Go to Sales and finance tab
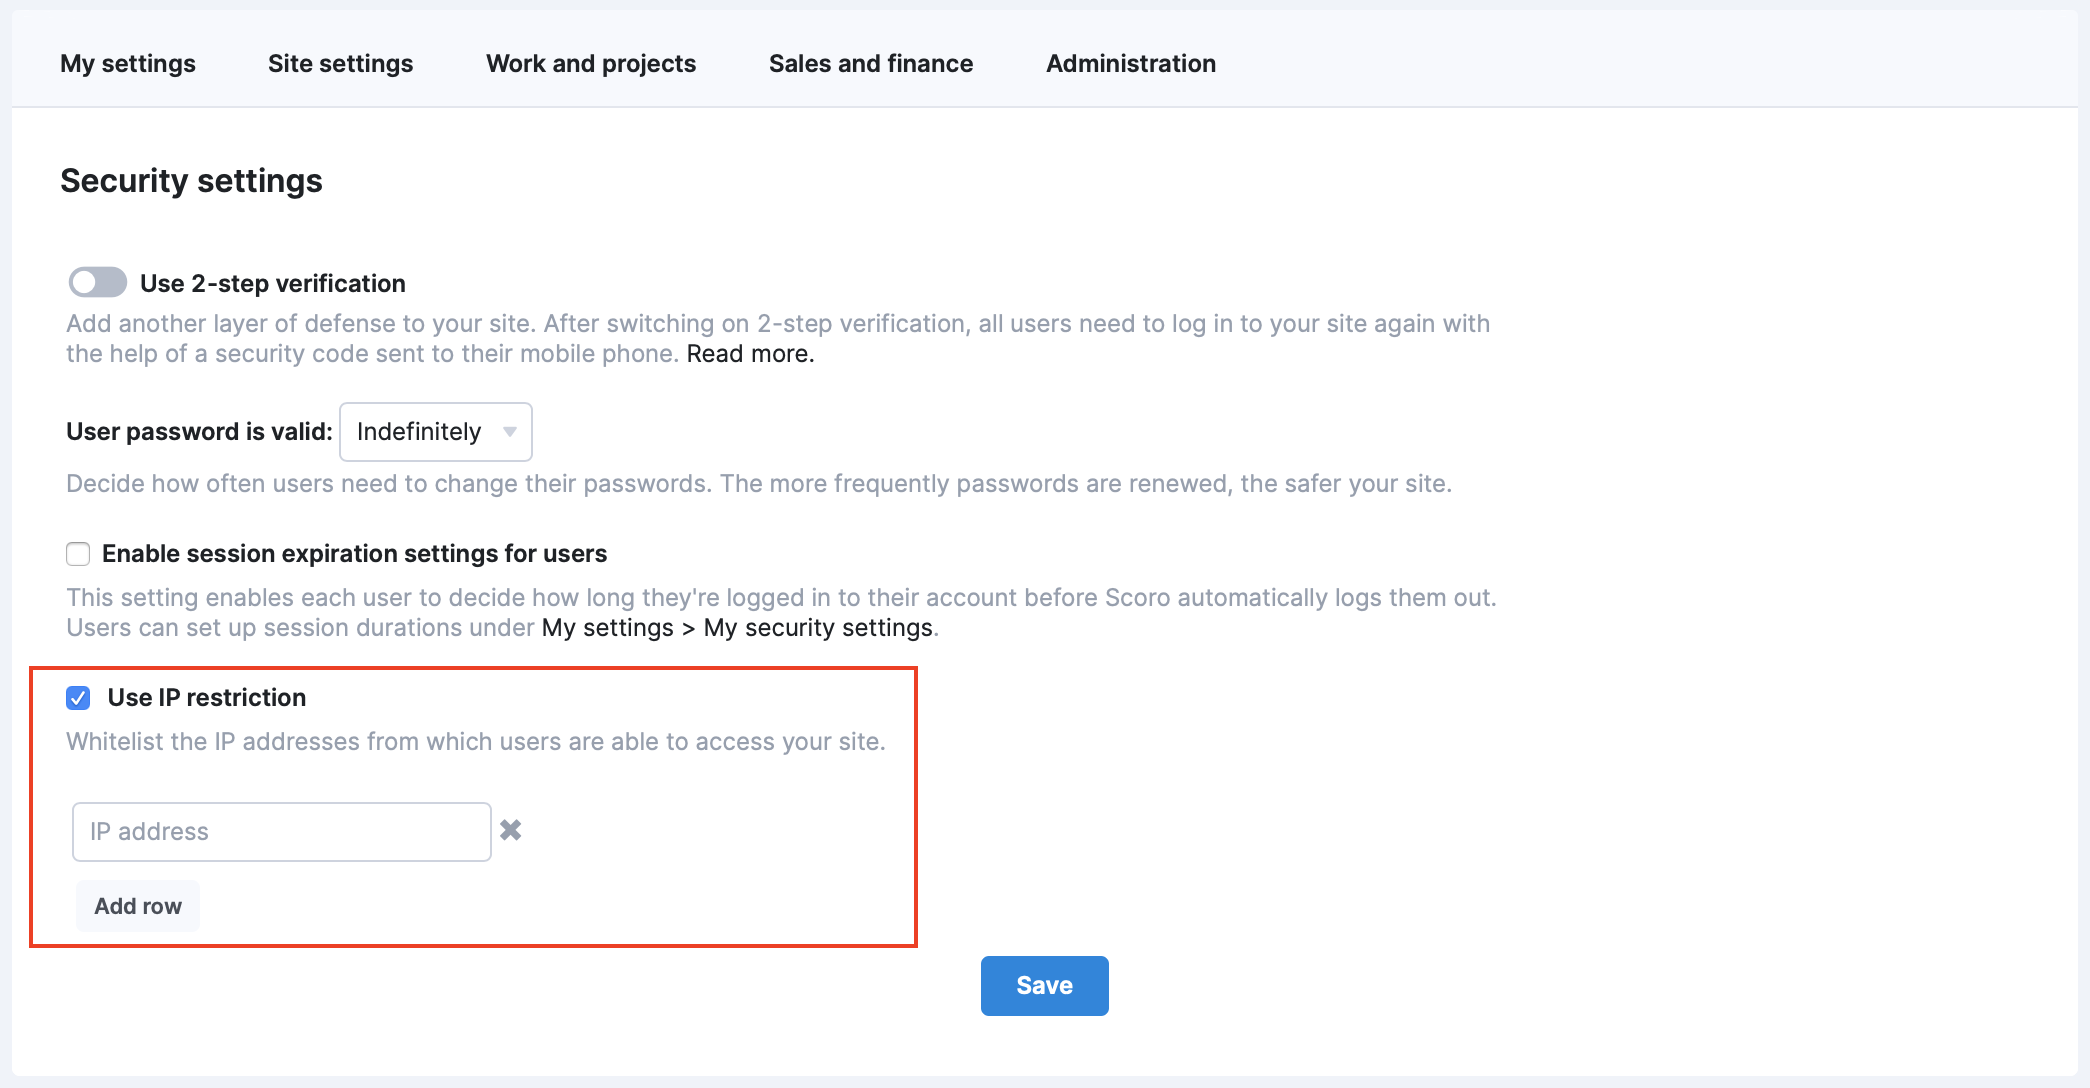The width and height of the screenshot is (2090, 1088). coord(871,64)
